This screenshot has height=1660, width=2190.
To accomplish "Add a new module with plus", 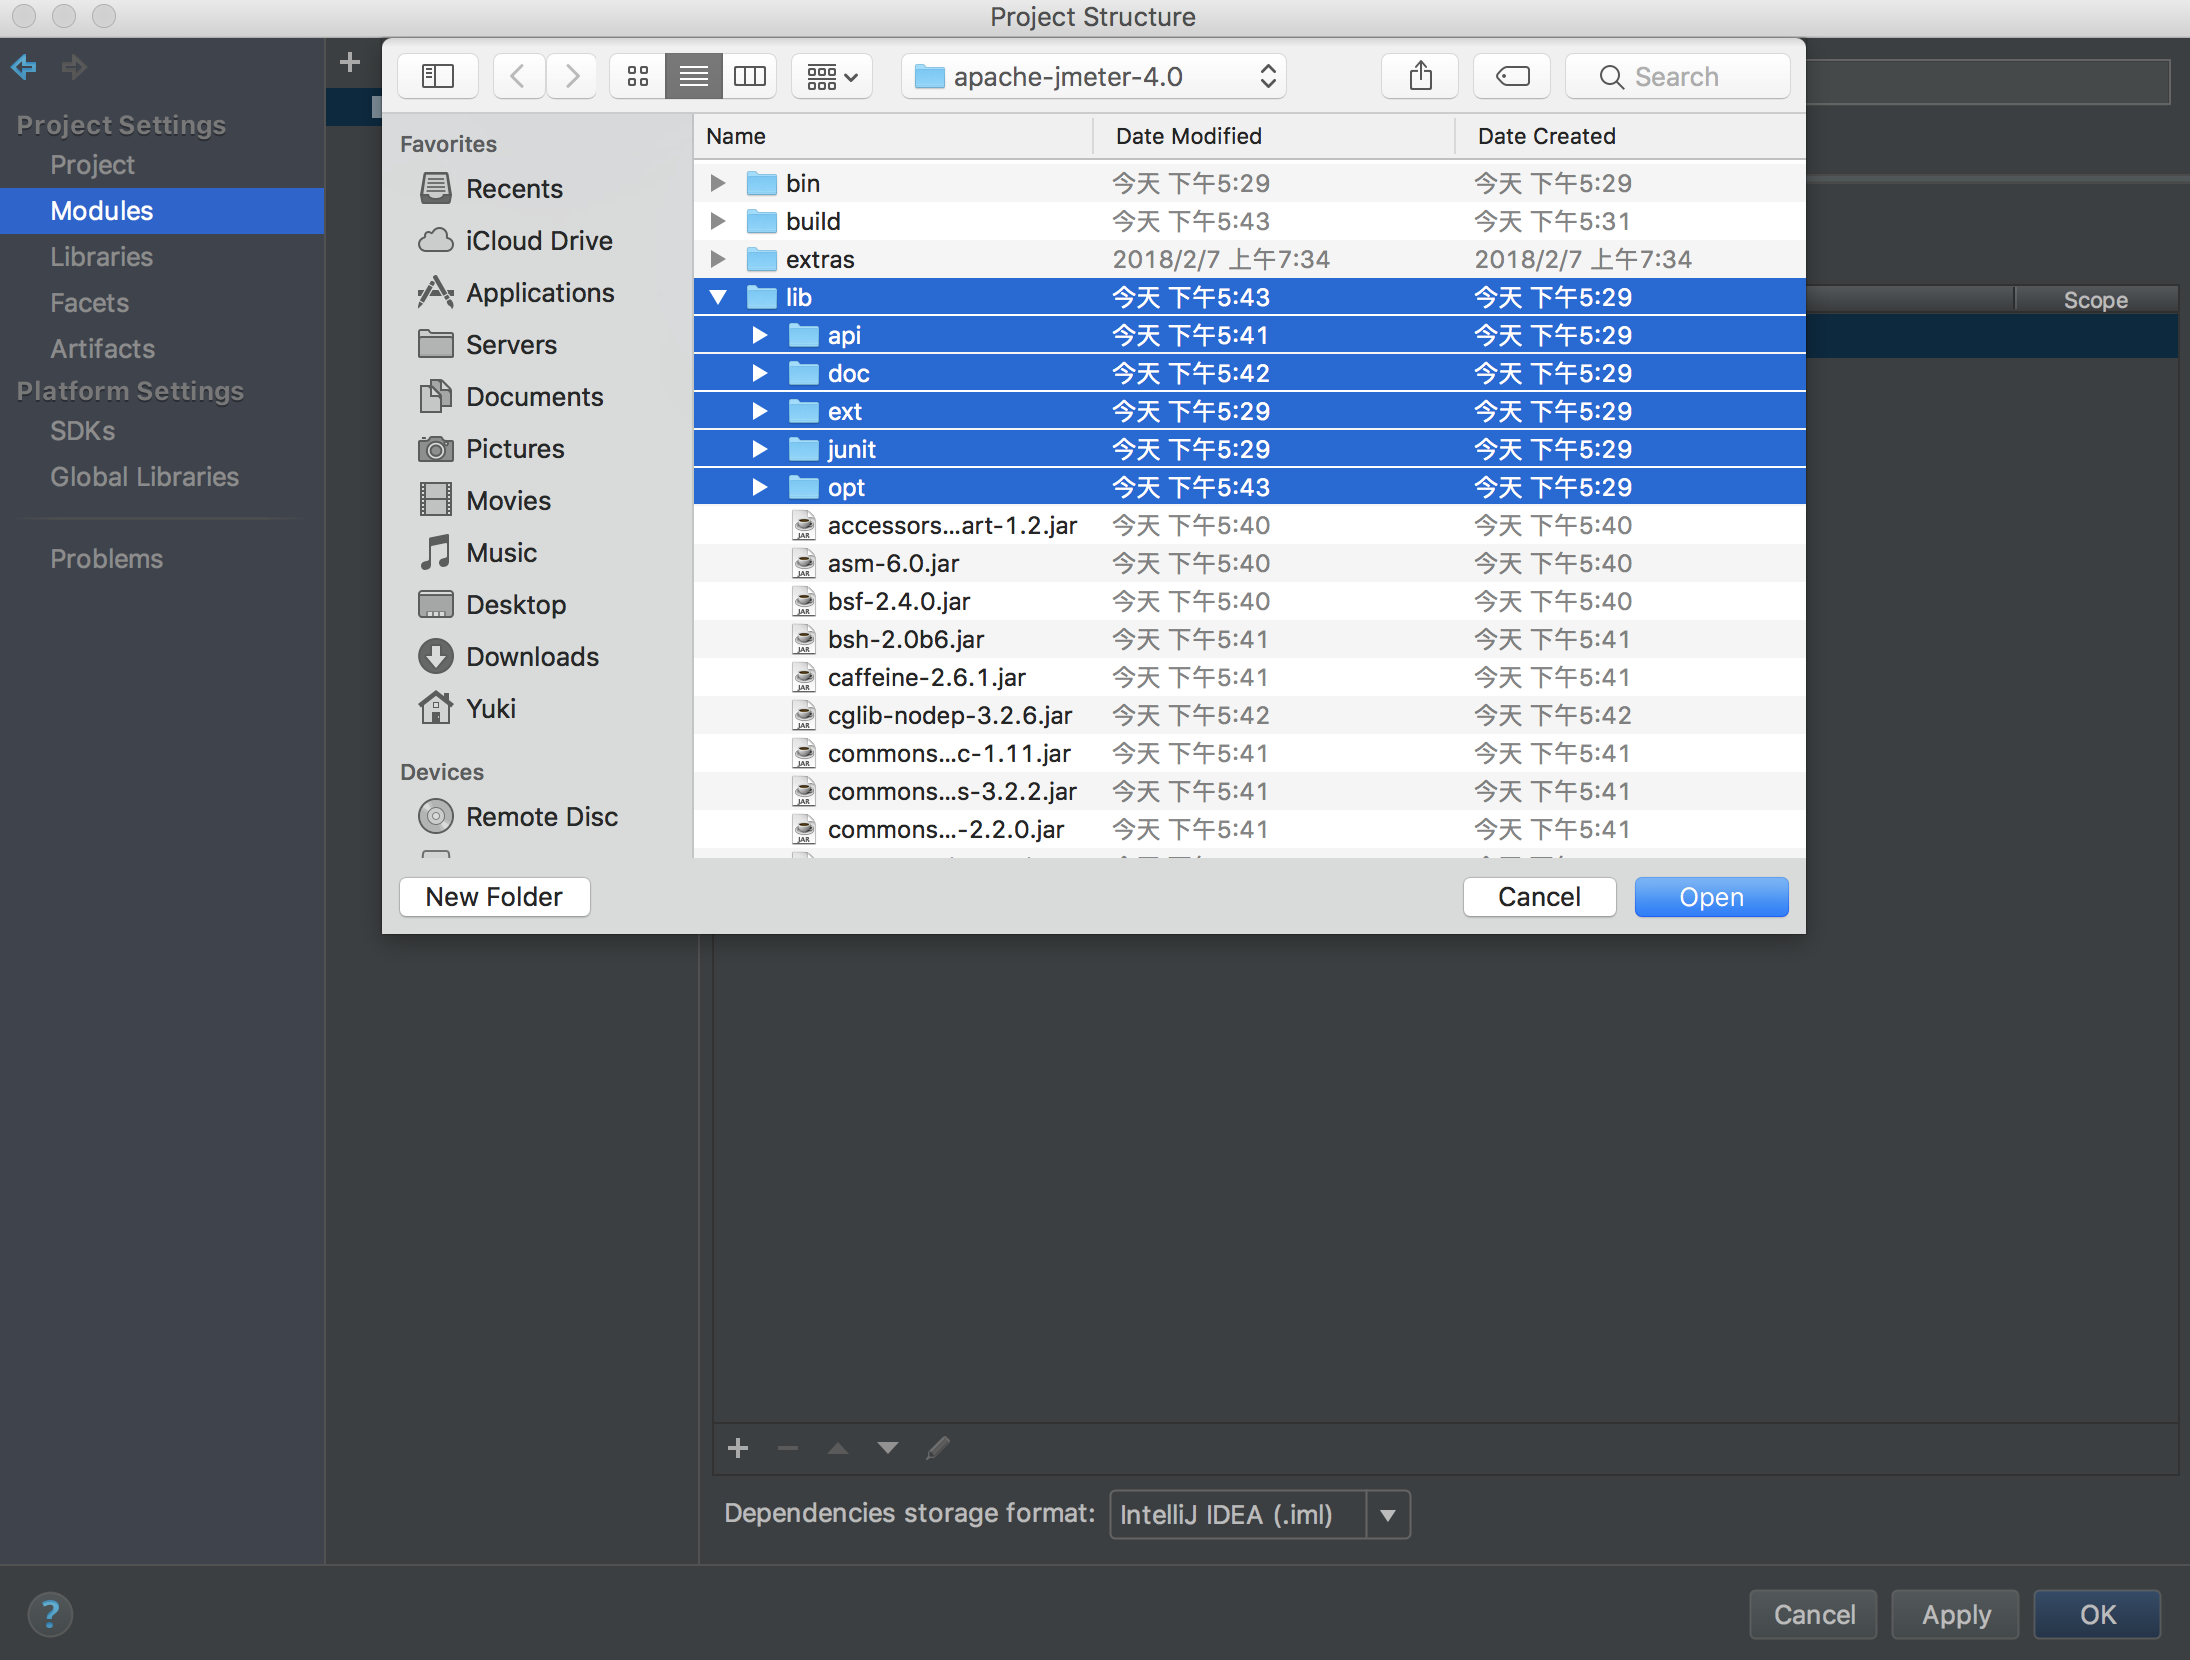I will click(x=350, y=62).
